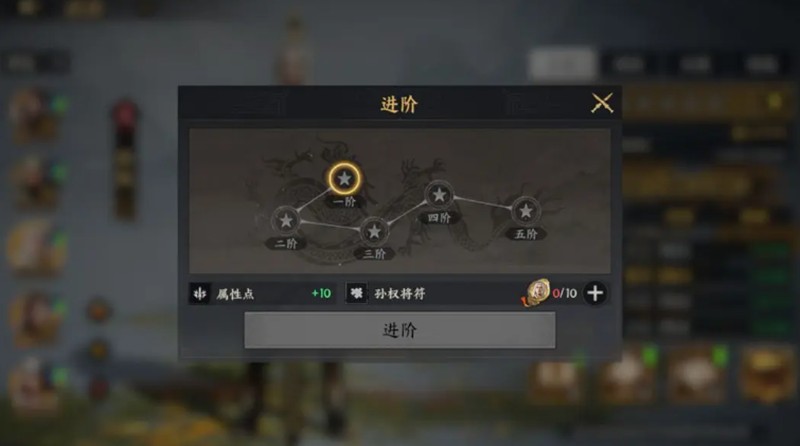
Task: Select the 三阶 star node
Action: [x=374, y=232]
